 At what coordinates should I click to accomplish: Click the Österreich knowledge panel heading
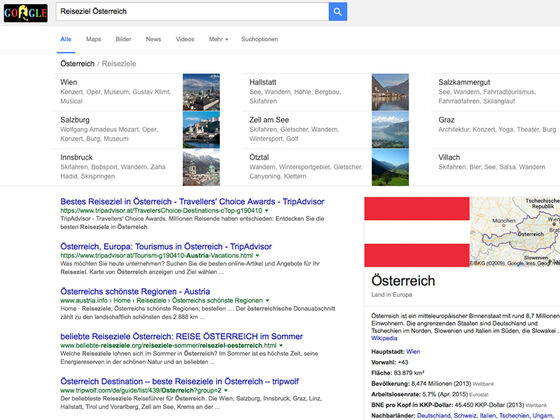tap(403, 281)
